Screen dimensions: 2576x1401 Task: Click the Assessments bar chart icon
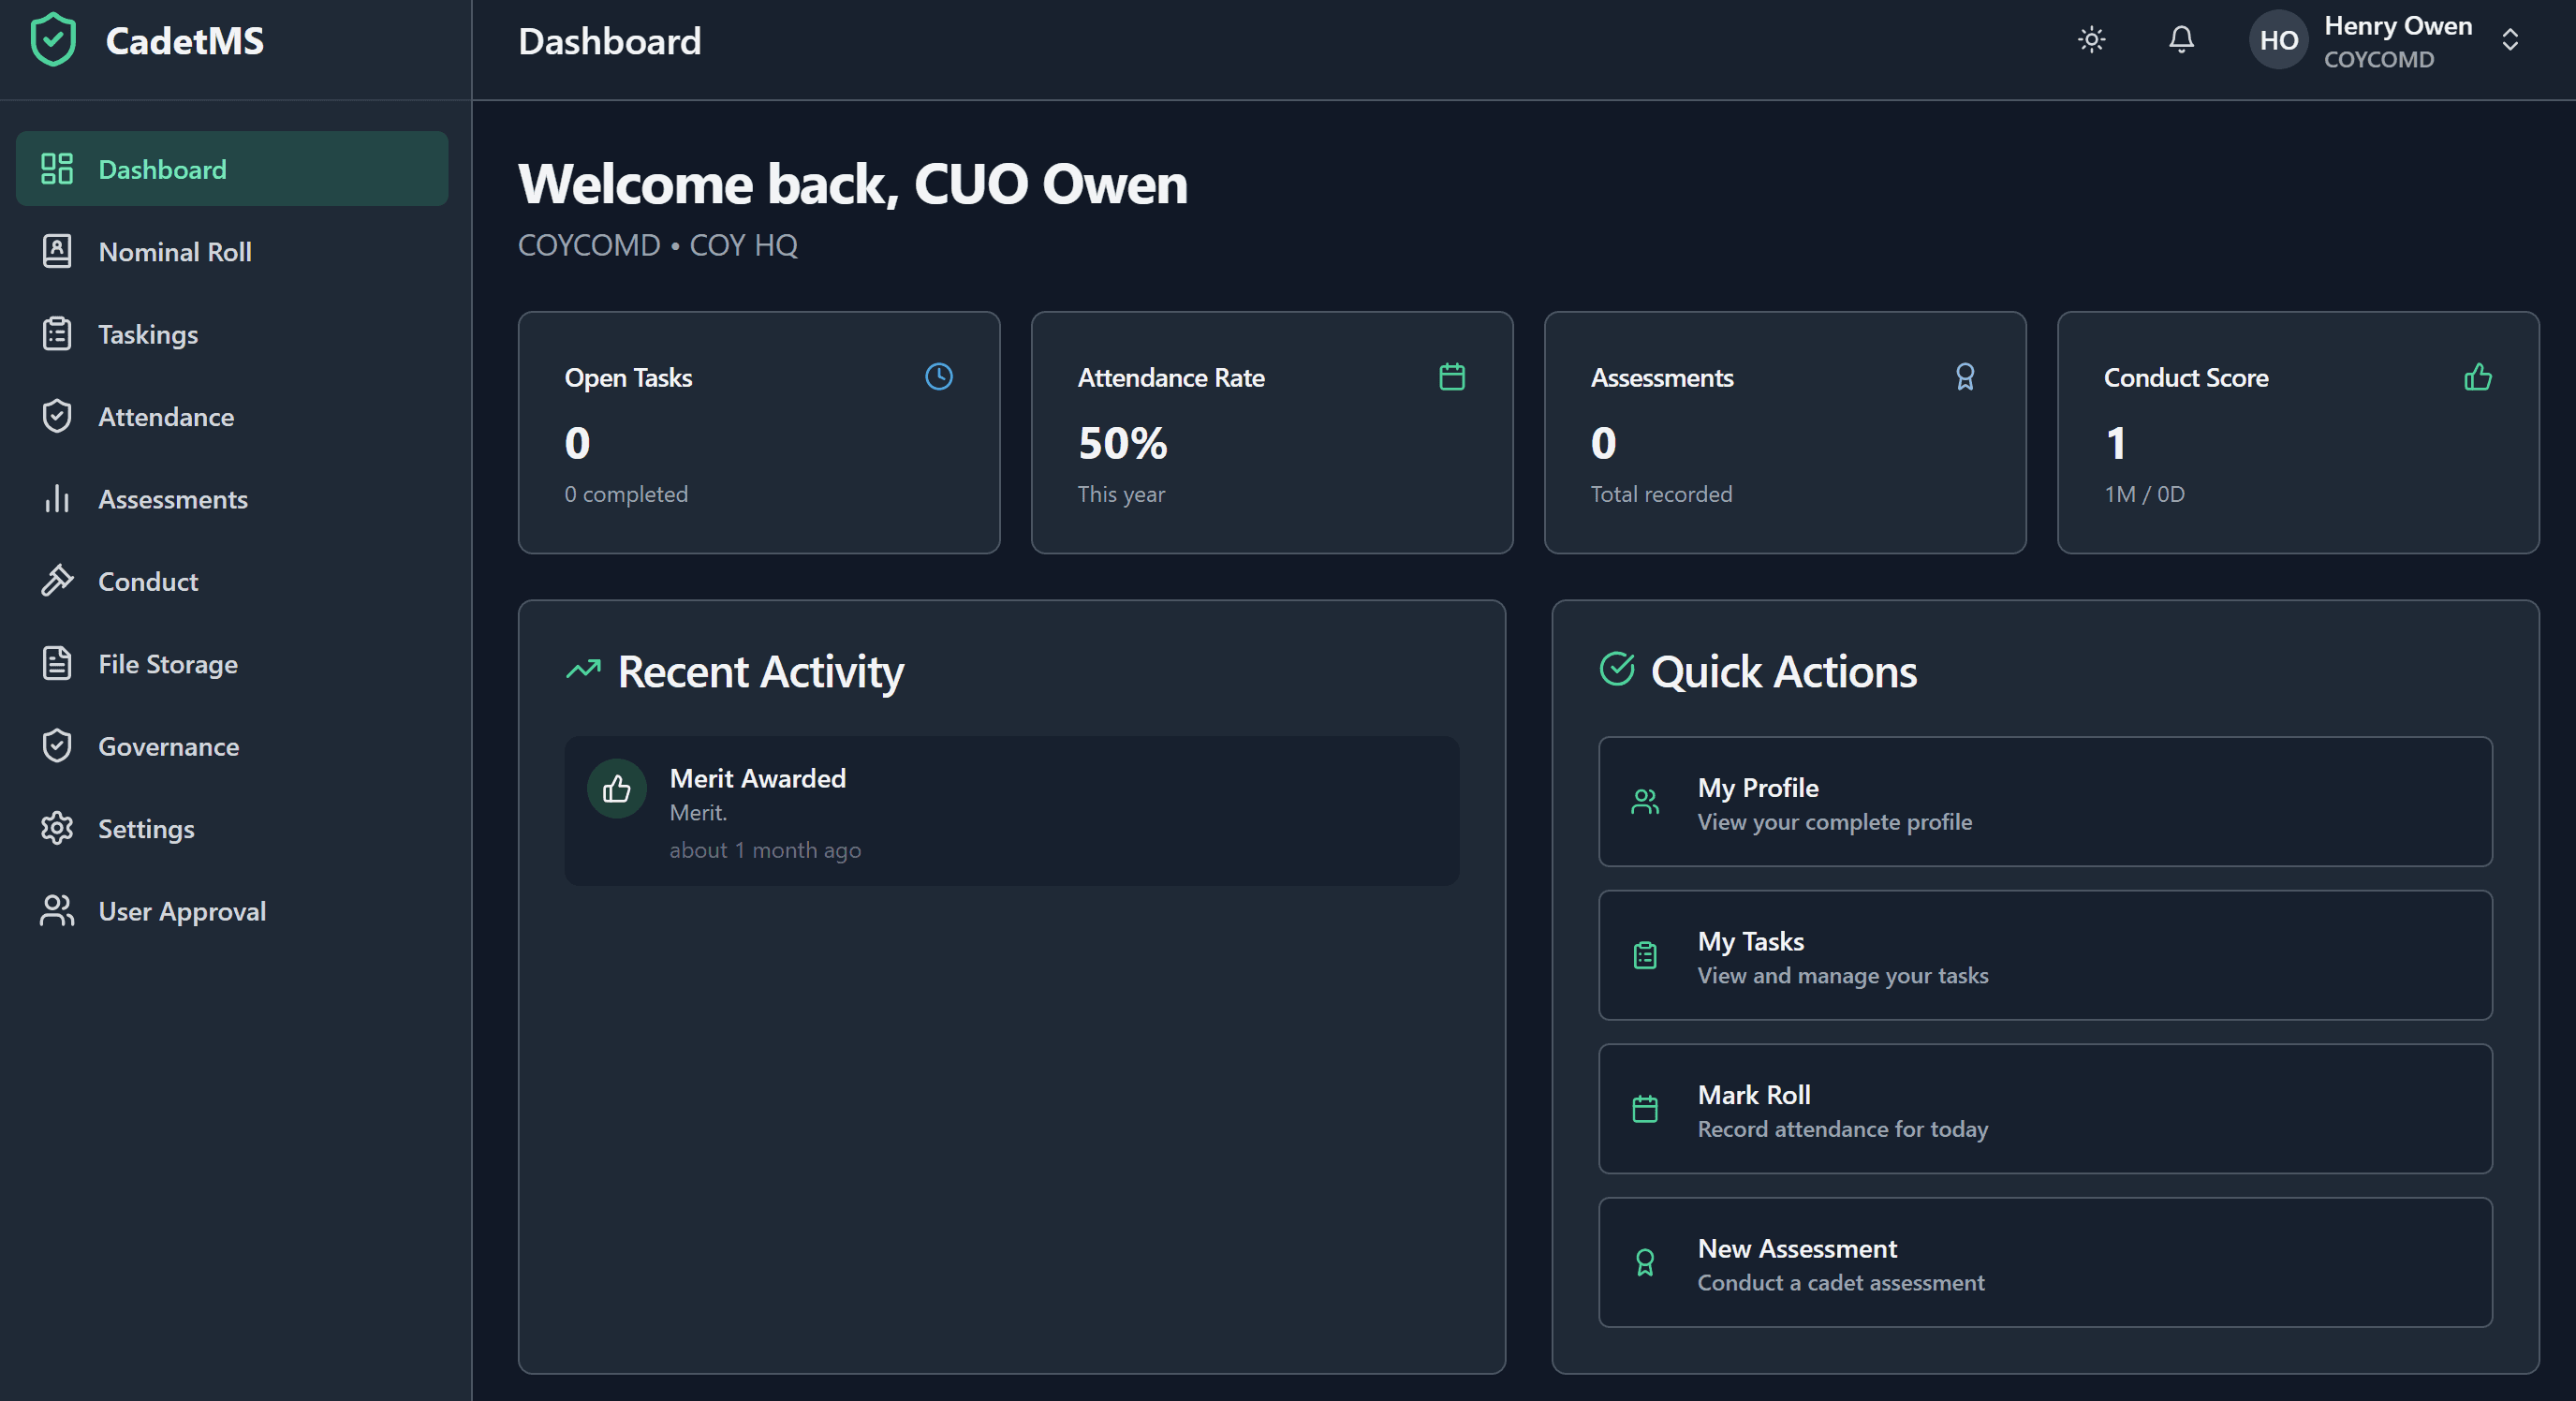(57, 499)
